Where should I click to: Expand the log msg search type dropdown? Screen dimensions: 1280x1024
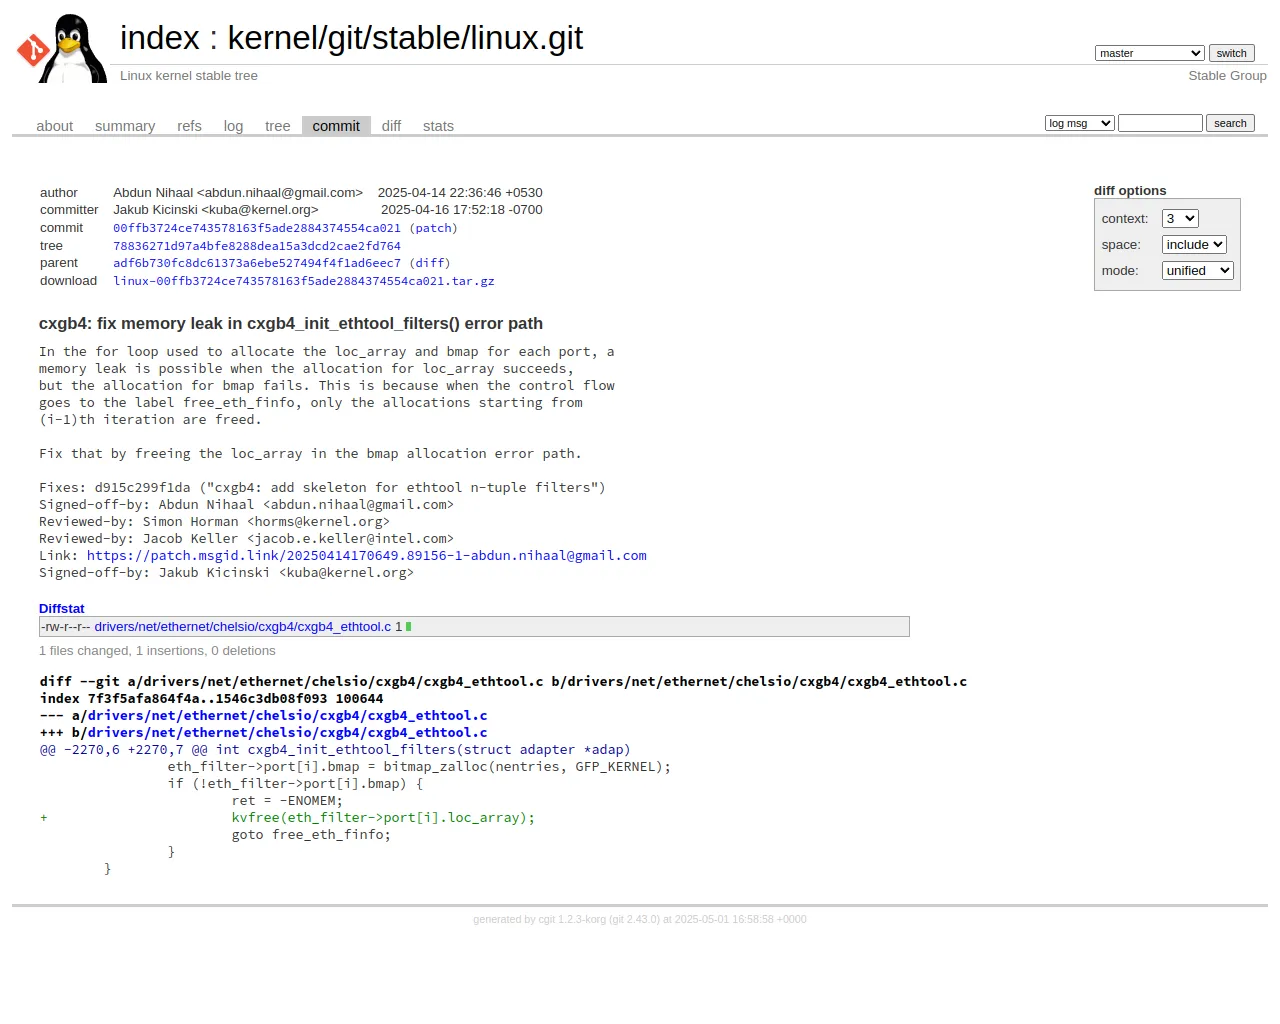click(1079, 123)
